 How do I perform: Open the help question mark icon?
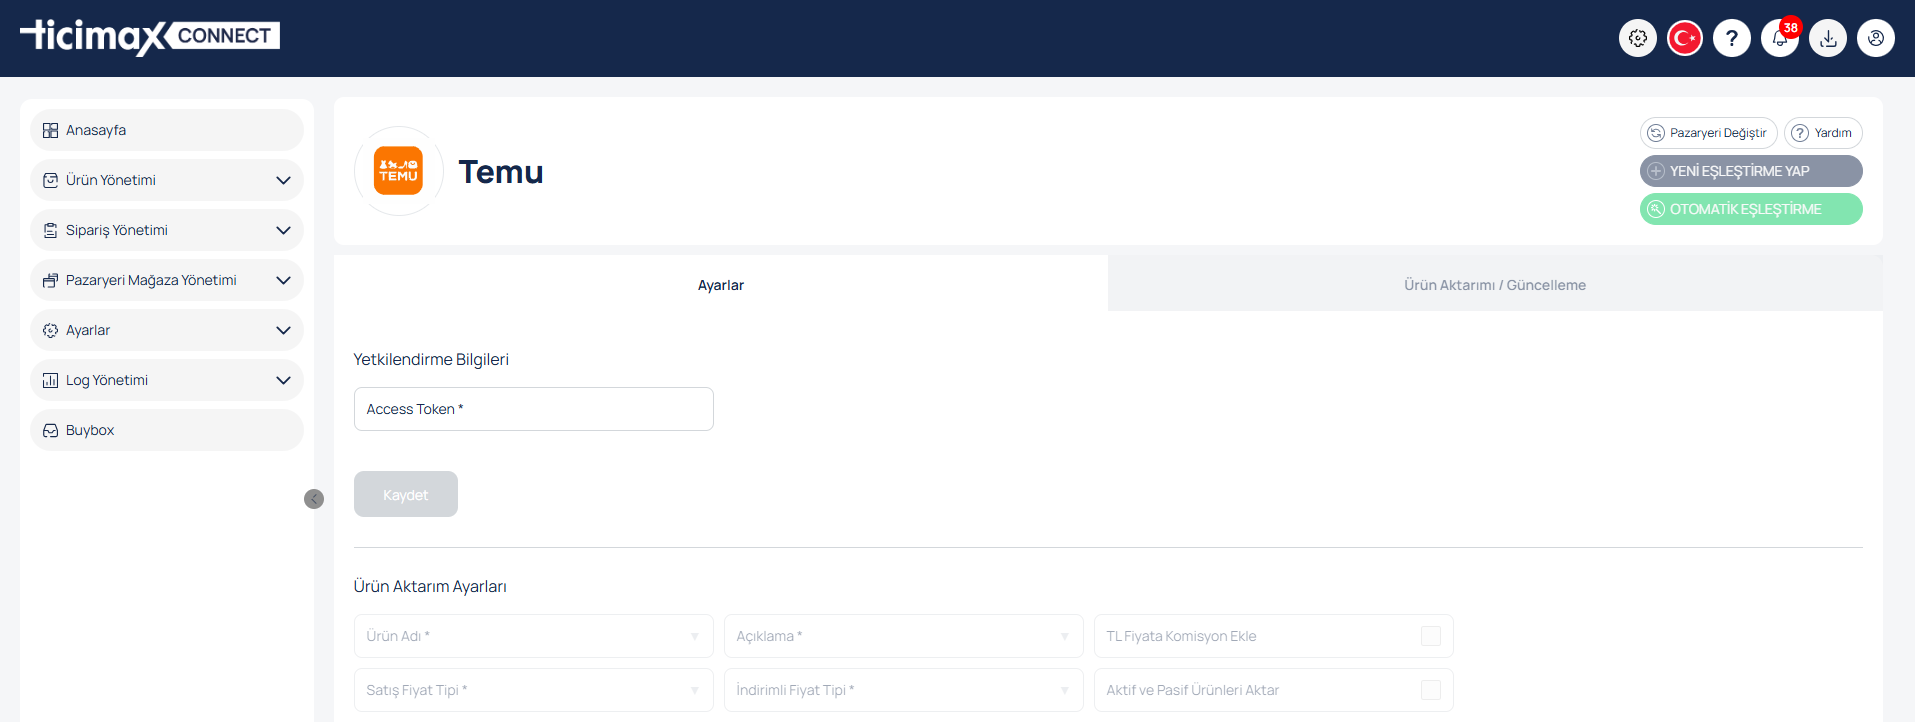click(x=1732, y=38)
